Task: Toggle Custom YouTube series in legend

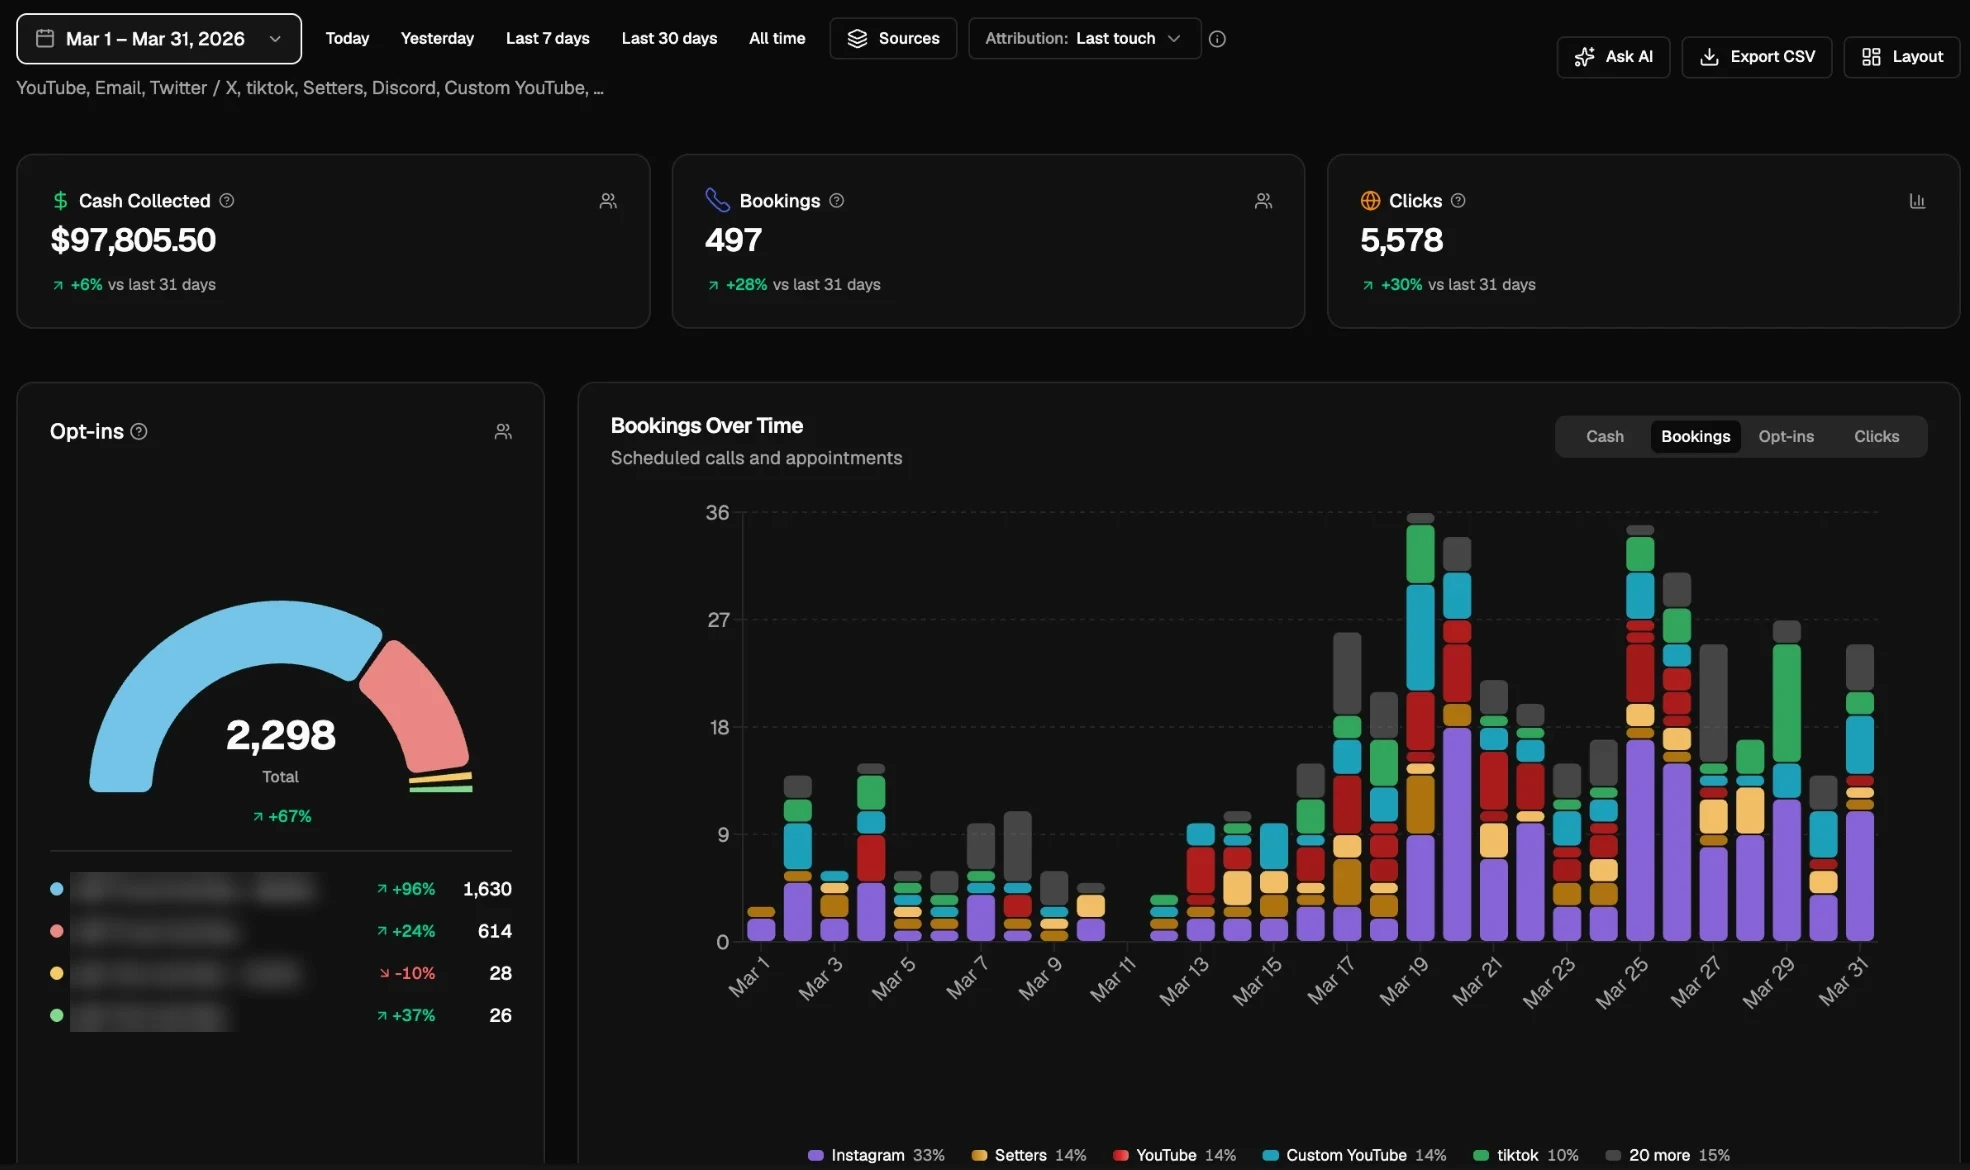Action: tap(1354, 1155)
